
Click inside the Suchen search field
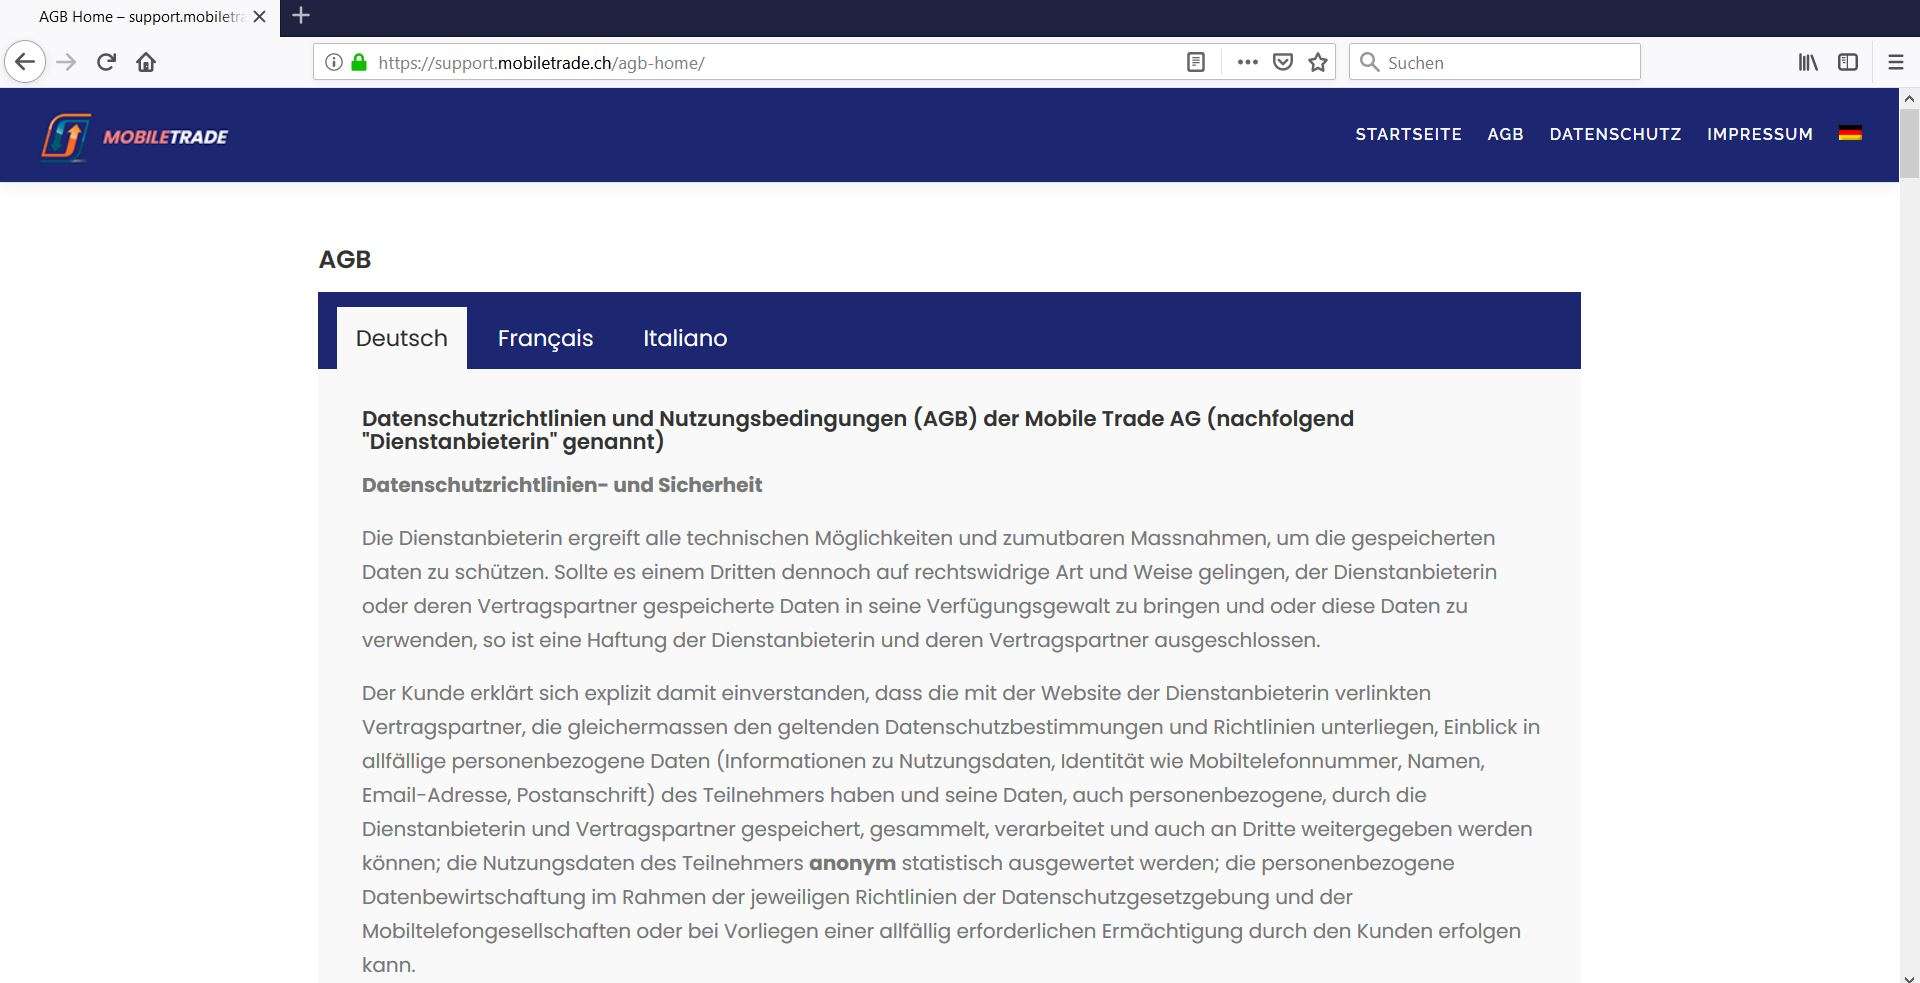click(1495, 61)
